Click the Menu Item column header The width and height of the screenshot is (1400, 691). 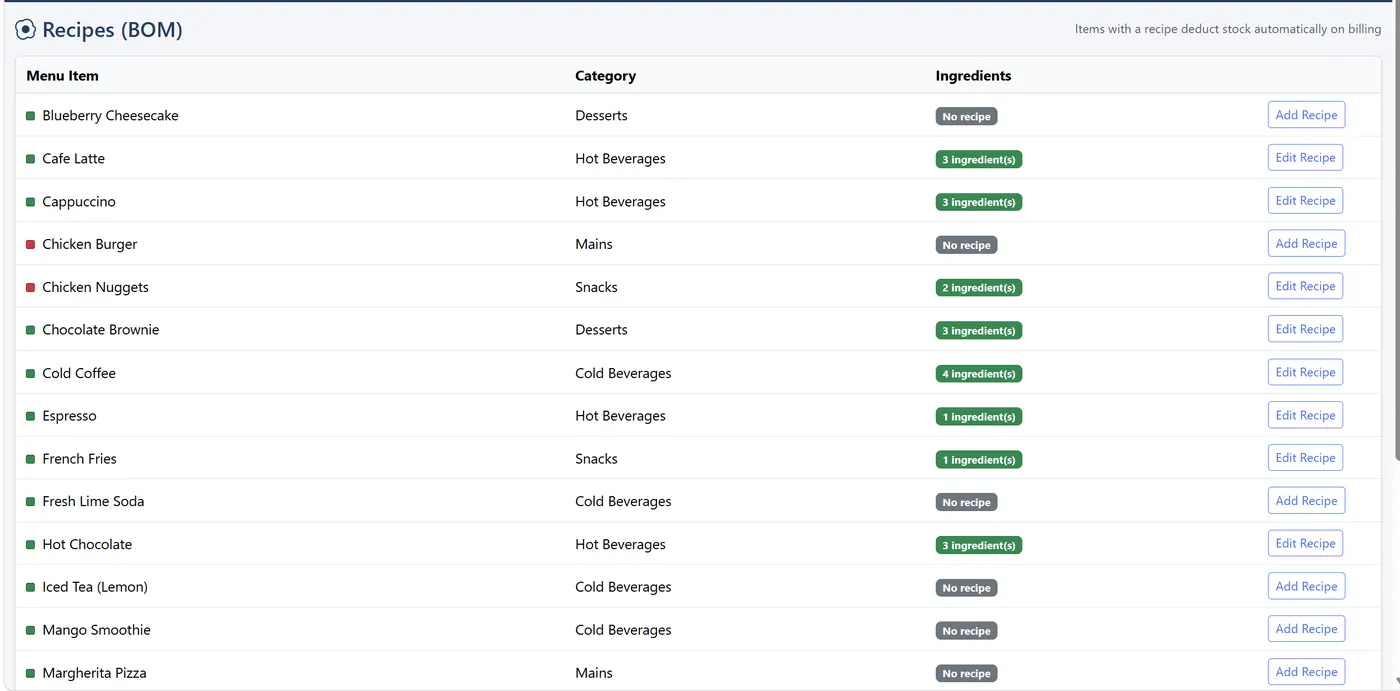[62, 76]
